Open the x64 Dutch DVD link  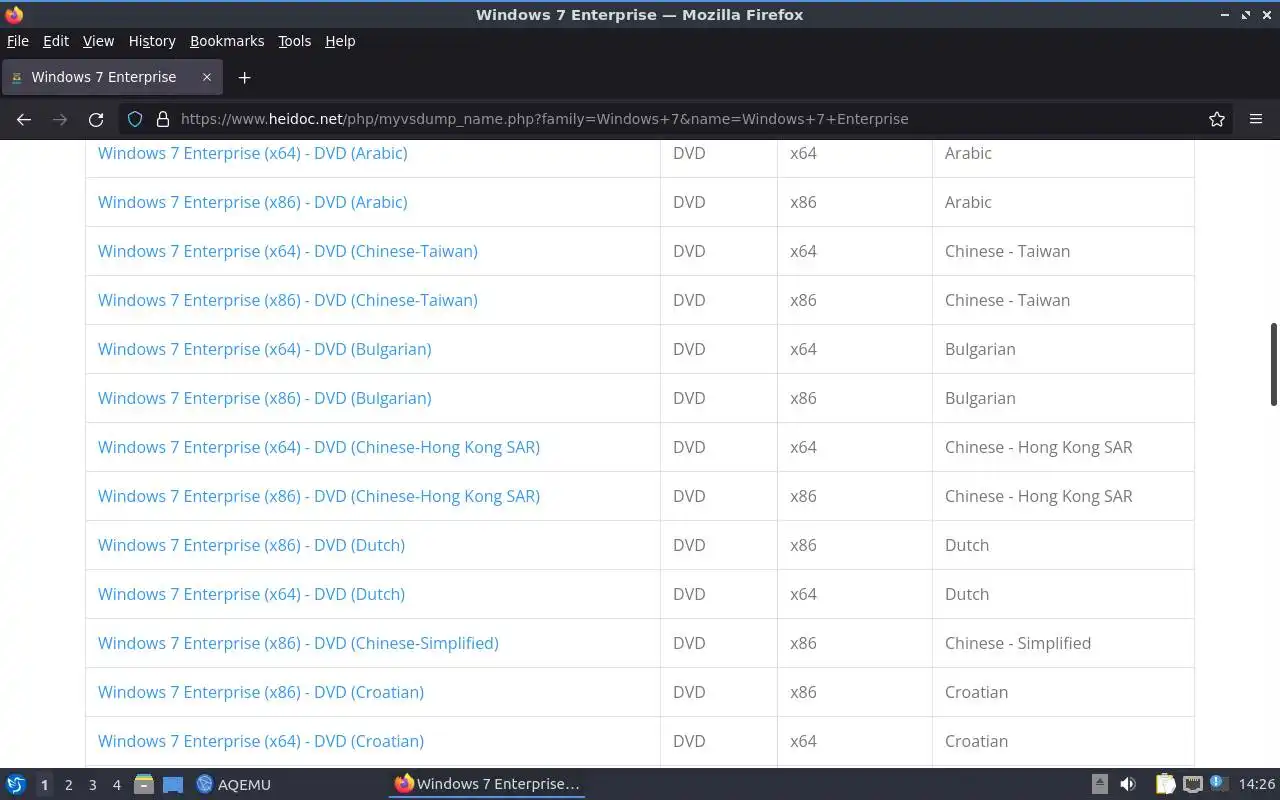click(252, 594)
